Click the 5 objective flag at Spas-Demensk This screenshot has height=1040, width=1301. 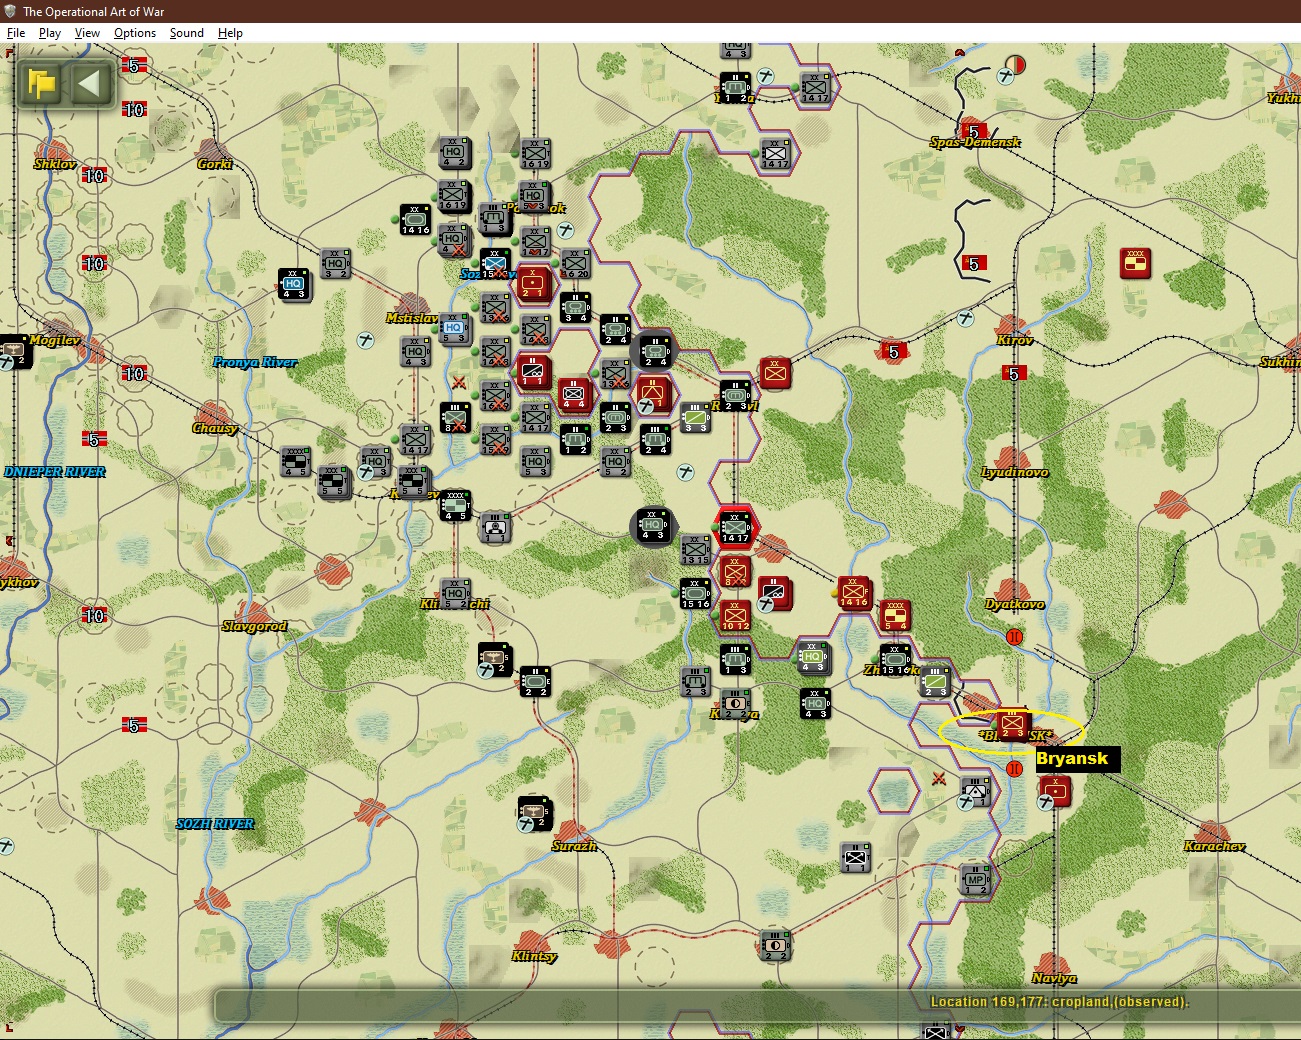[975, 131]
